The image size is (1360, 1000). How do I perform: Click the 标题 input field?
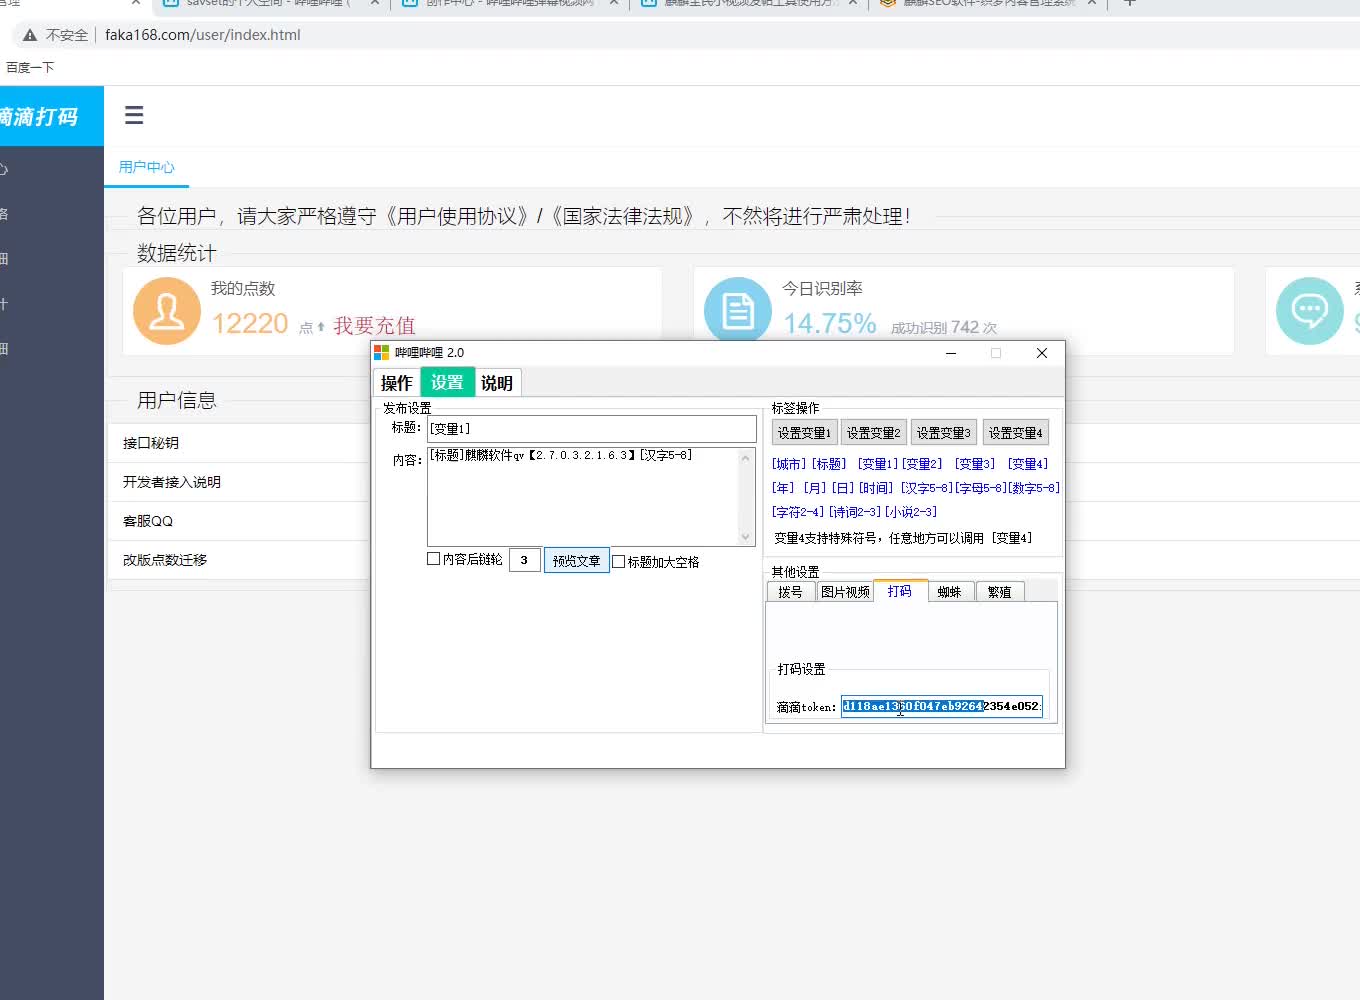[592, 429]
